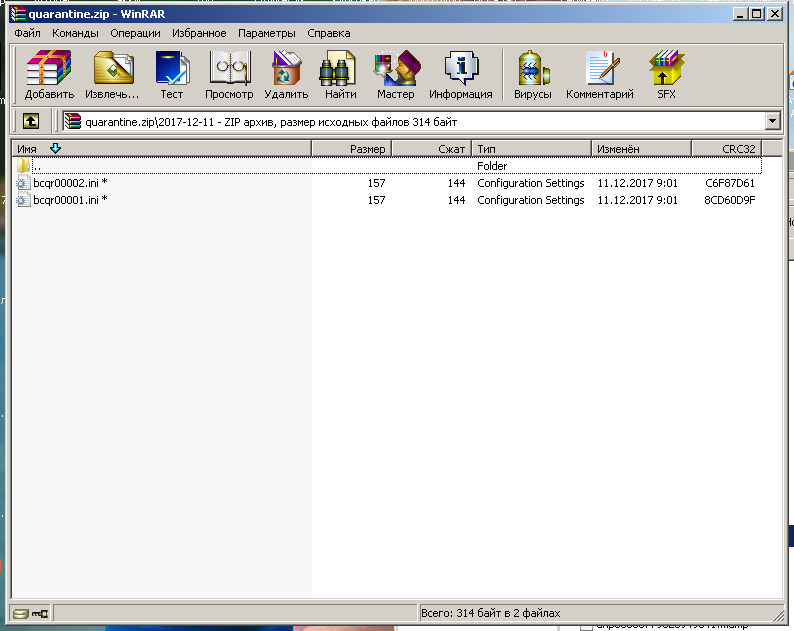Expand the archive path dropdown
Viewport: 794px width, 631px height.
[771, 121]
